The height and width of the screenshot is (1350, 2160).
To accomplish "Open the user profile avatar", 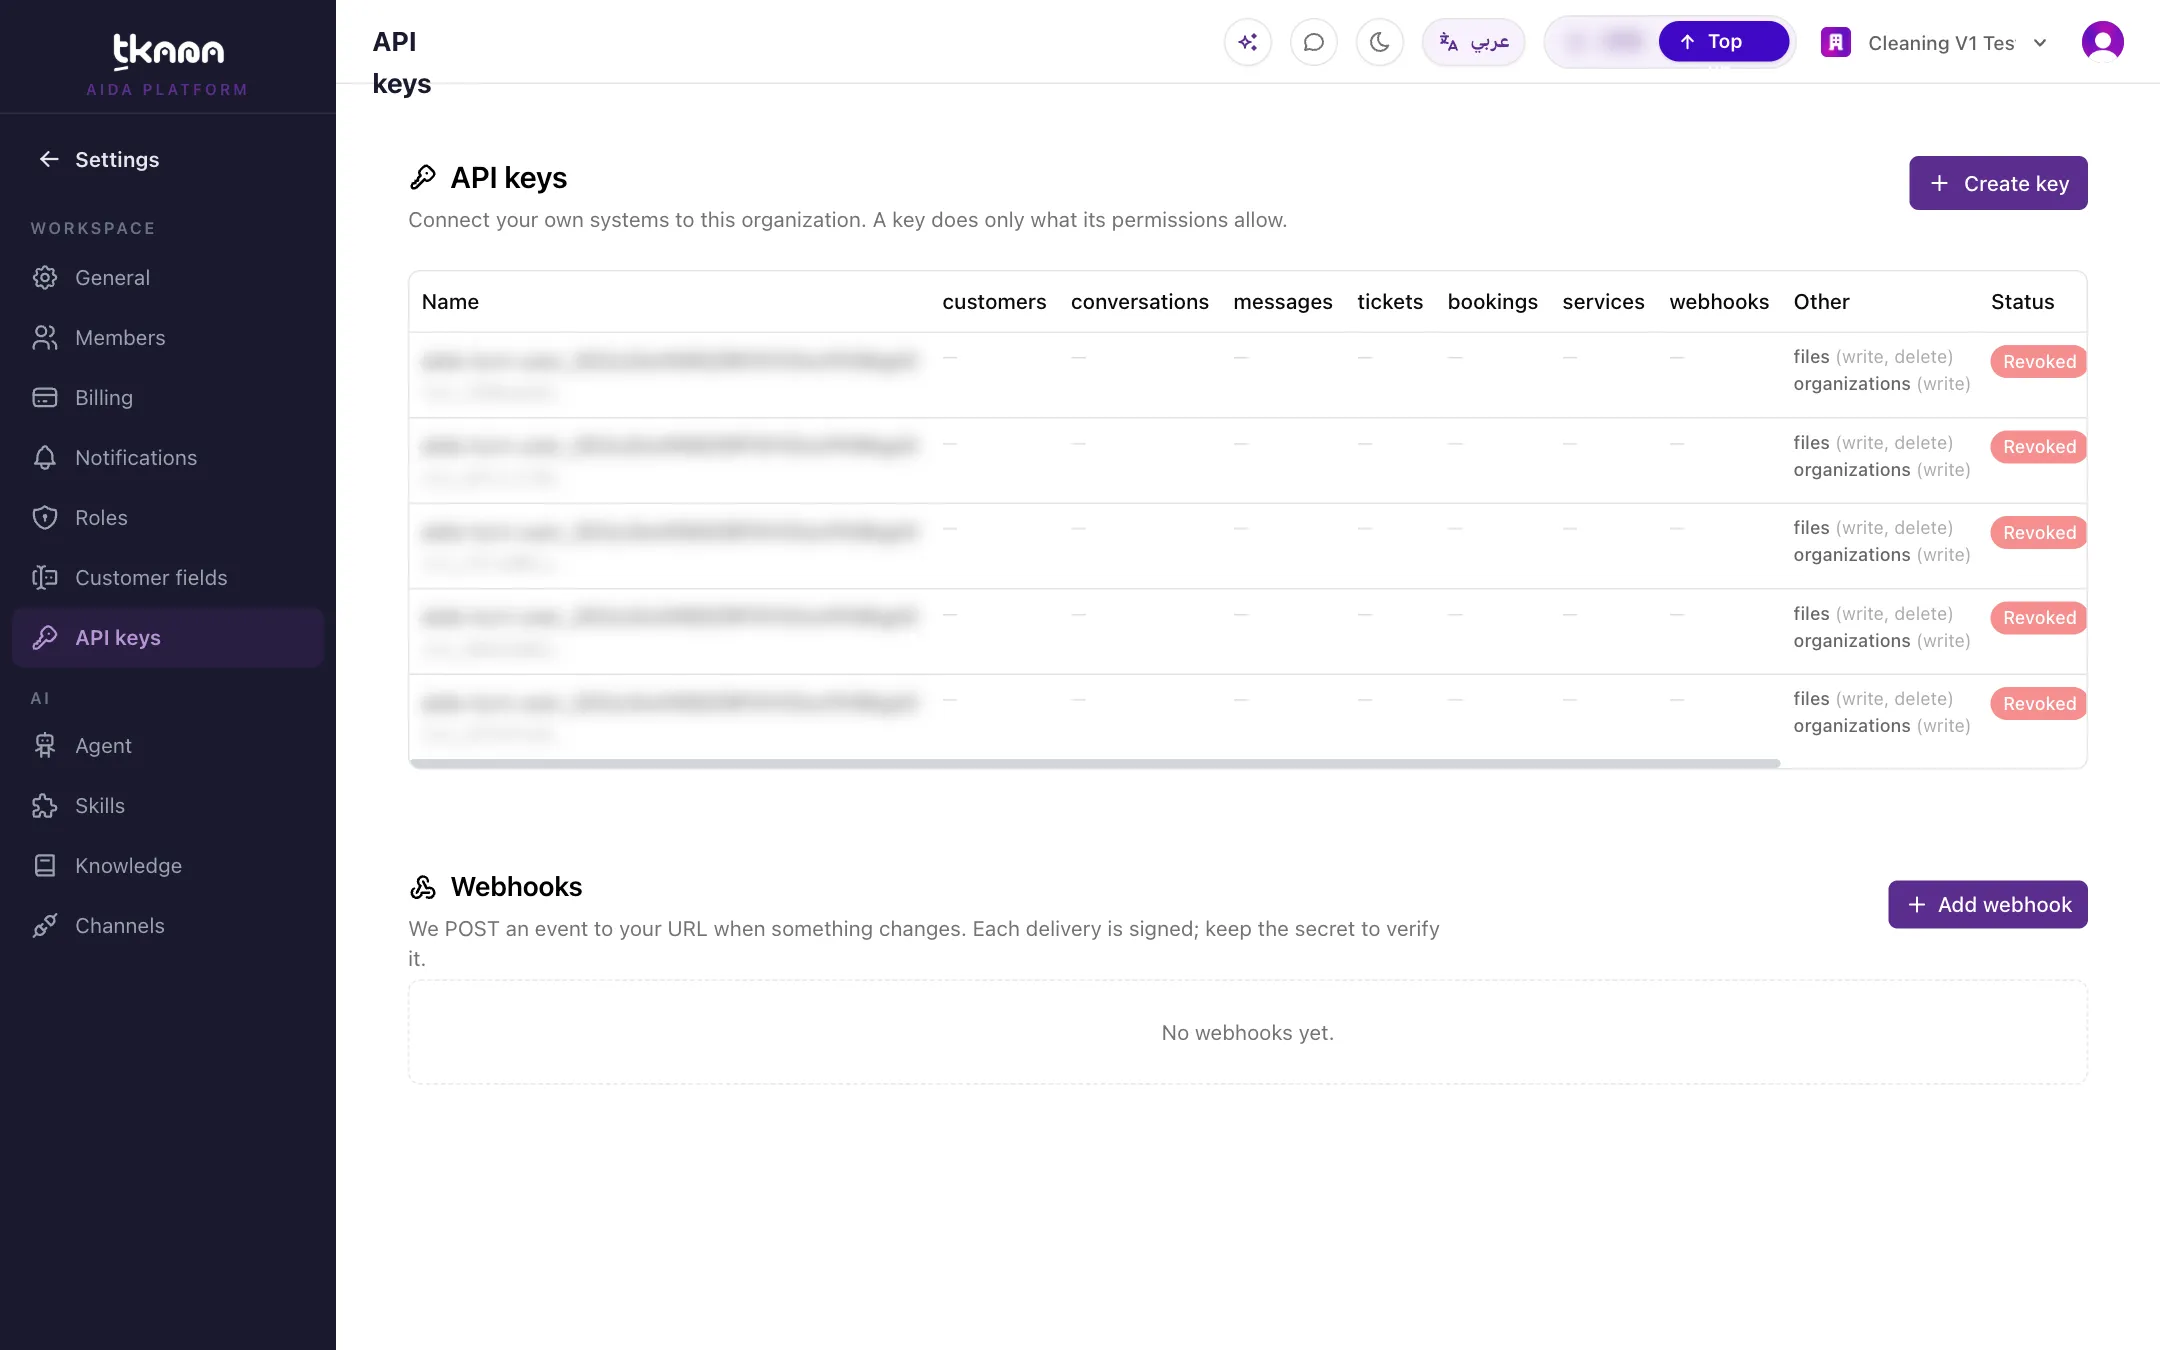I will [2102, 42].
